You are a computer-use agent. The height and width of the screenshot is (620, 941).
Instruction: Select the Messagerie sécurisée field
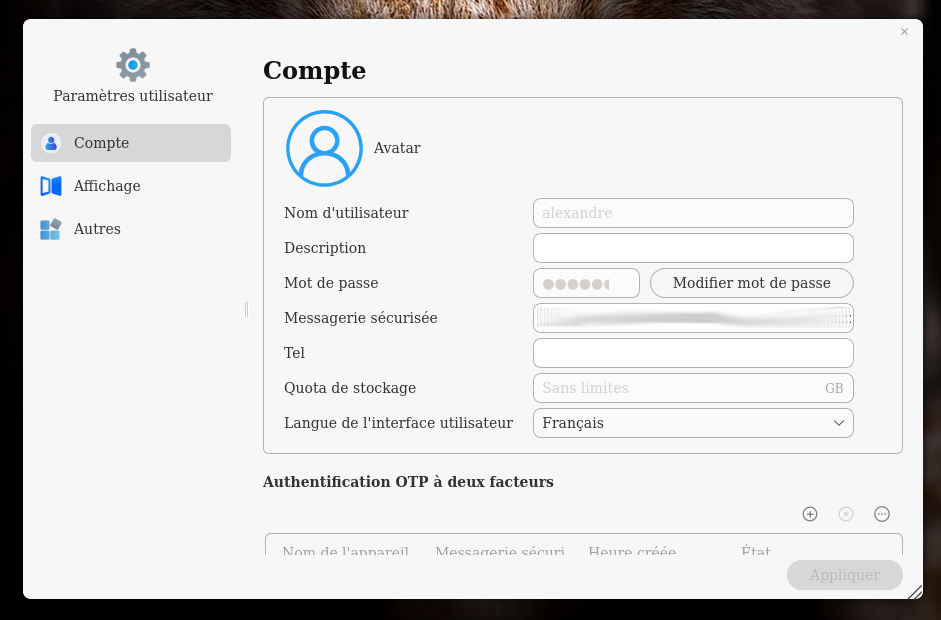692,318
